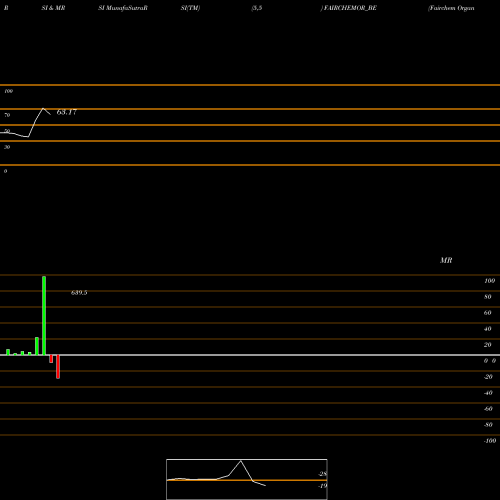Click the -100 label on the MR axis
The image size is (500, 500).
point(490,441)
